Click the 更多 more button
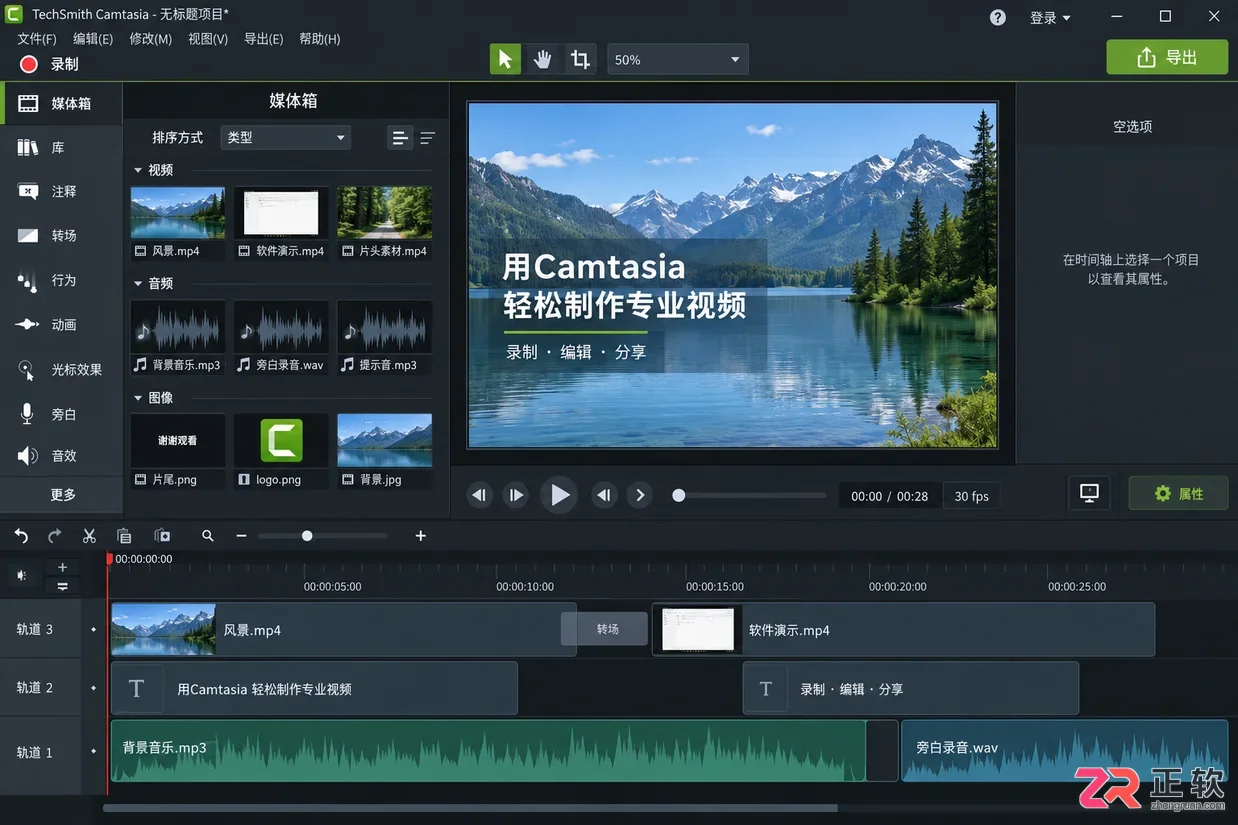Viewport: 1238px width, 825px height. 62,495
